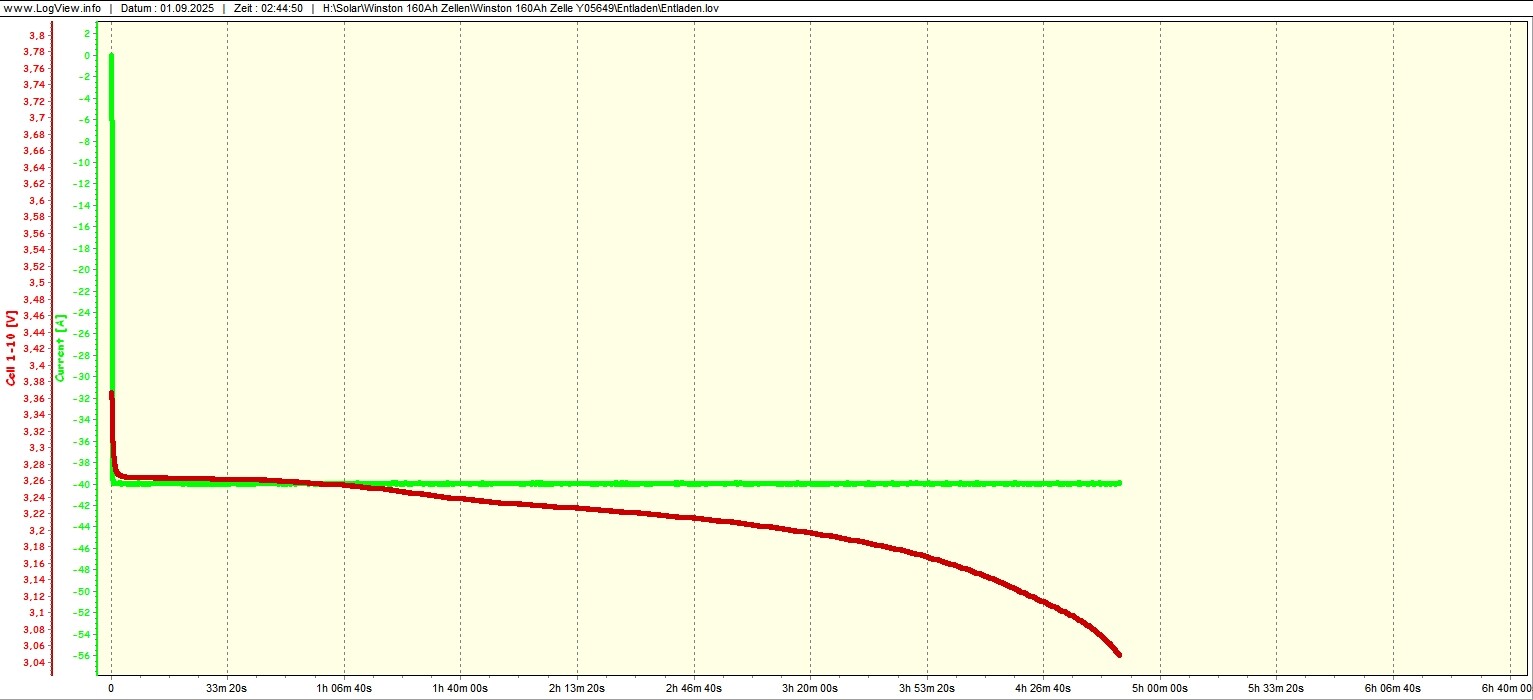Viewport: 1533px width, 700px height.
Task: Open the www.LogView.info link in header
Action: coord(52,8)
